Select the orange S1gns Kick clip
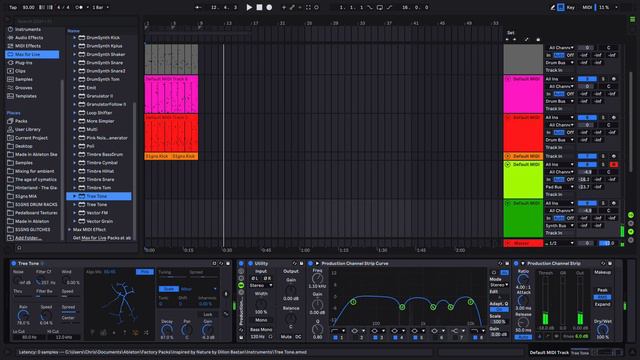Image resolution: width=640 pixels, height=360 pixels. [x=171, y=157]
